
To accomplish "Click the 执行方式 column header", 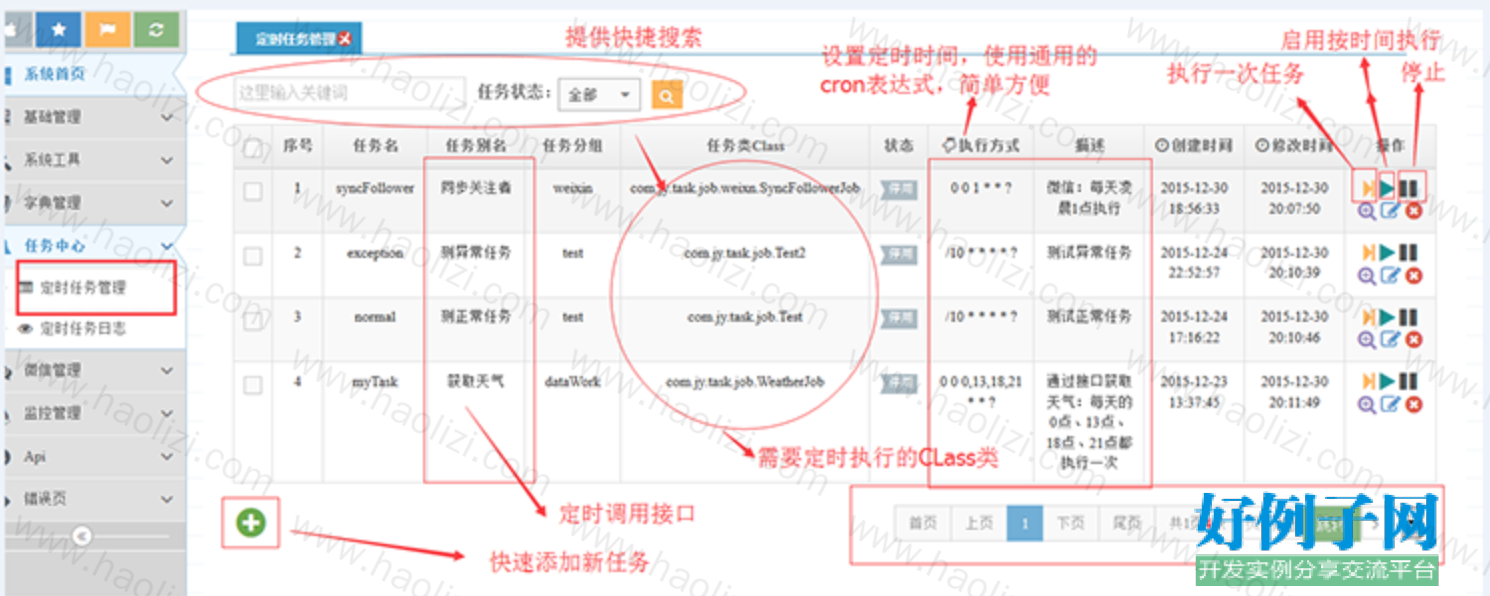I will (981, 146).
